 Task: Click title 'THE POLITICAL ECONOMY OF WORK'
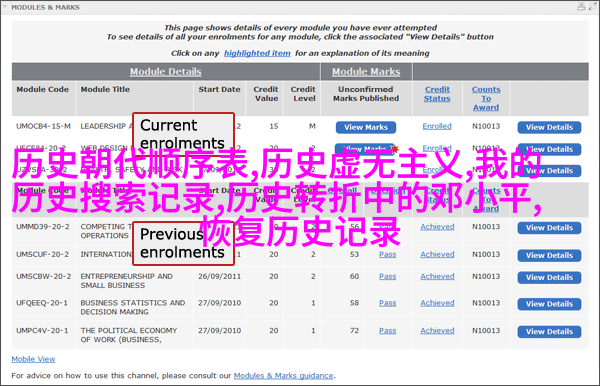129,335
